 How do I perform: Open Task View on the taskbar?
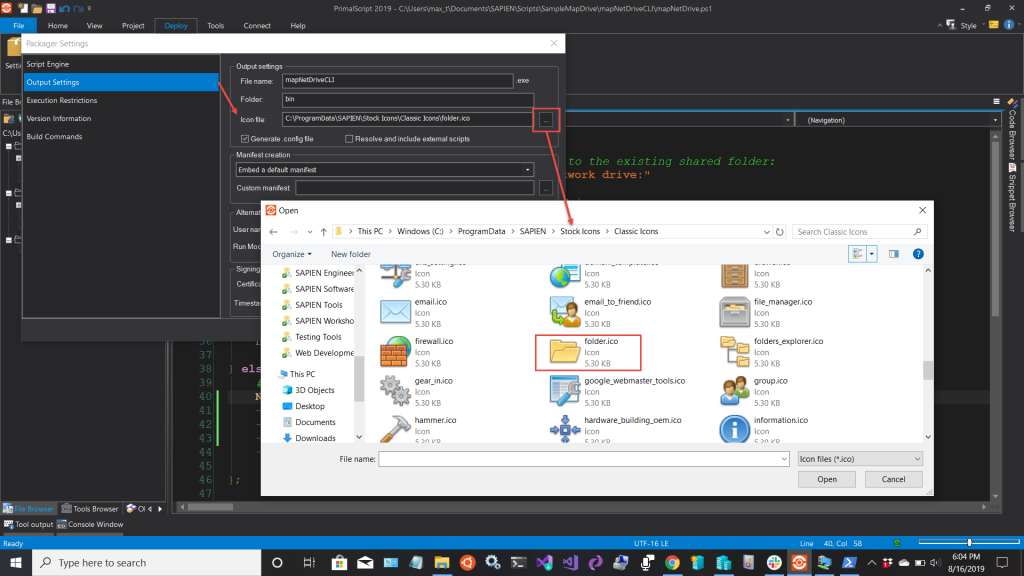pyautogui.click(x=309, y=562)
